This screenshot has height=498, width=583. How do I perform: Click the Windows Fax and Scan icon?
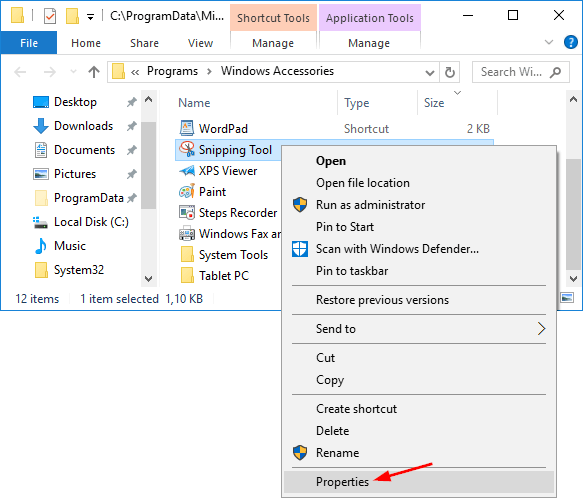click(187, 234)
